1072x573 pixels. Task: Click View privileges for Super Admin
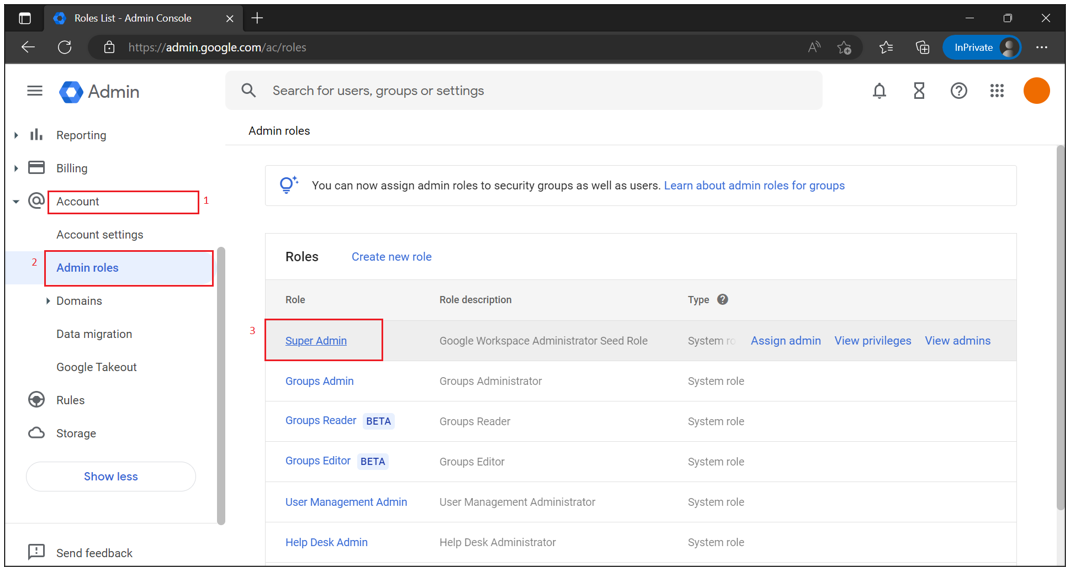coord(872,341)
